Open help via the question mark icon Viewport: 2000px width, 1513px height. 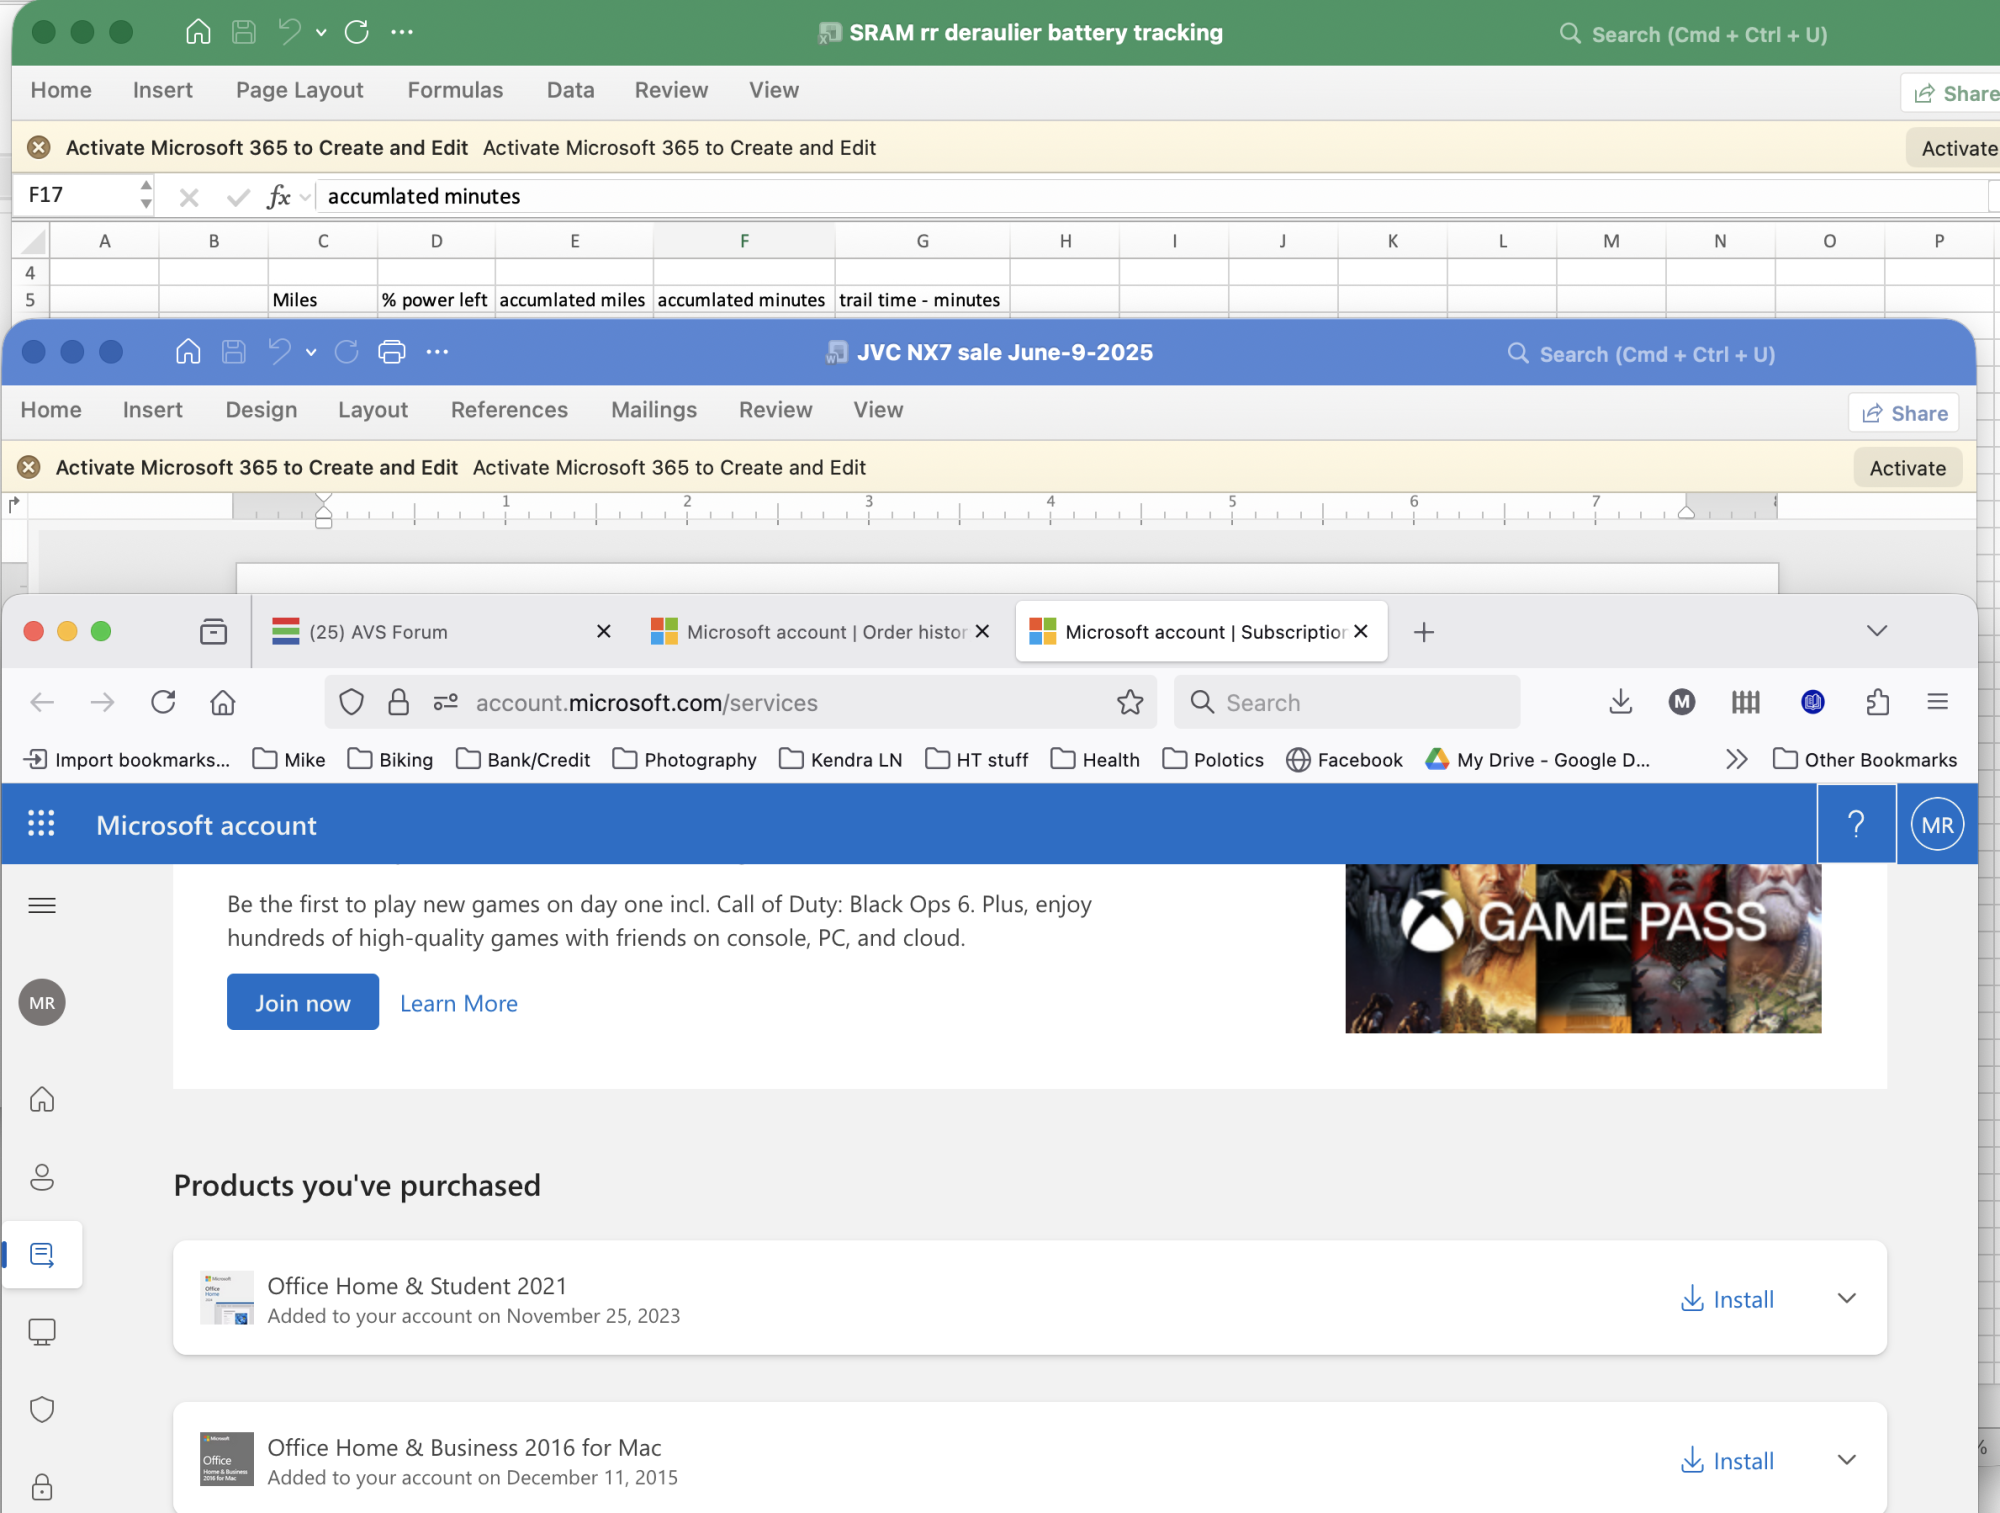tap(1856, 823)
